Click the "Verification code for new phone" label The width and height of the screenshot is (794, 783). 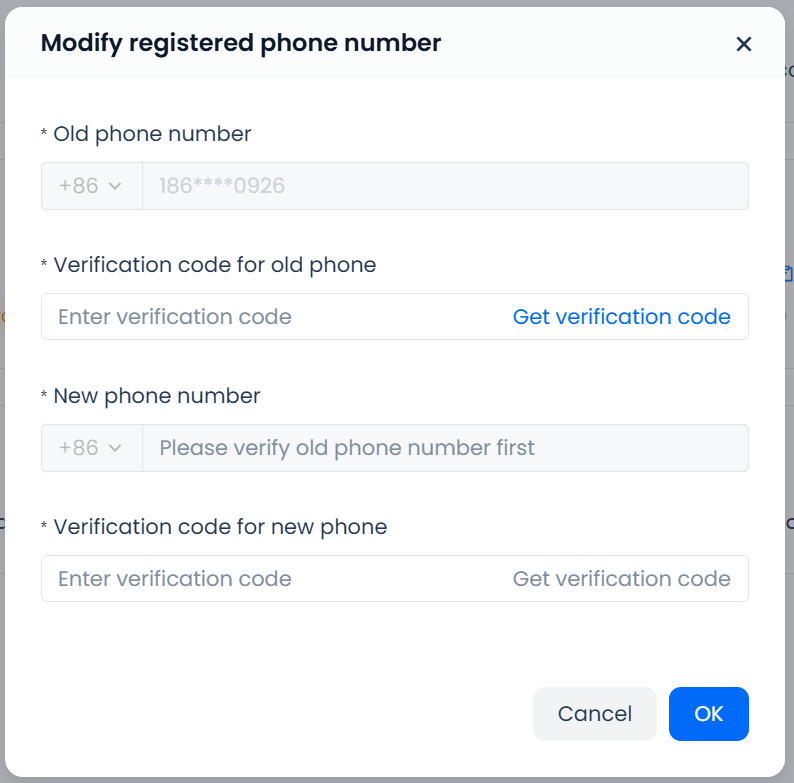220,527
